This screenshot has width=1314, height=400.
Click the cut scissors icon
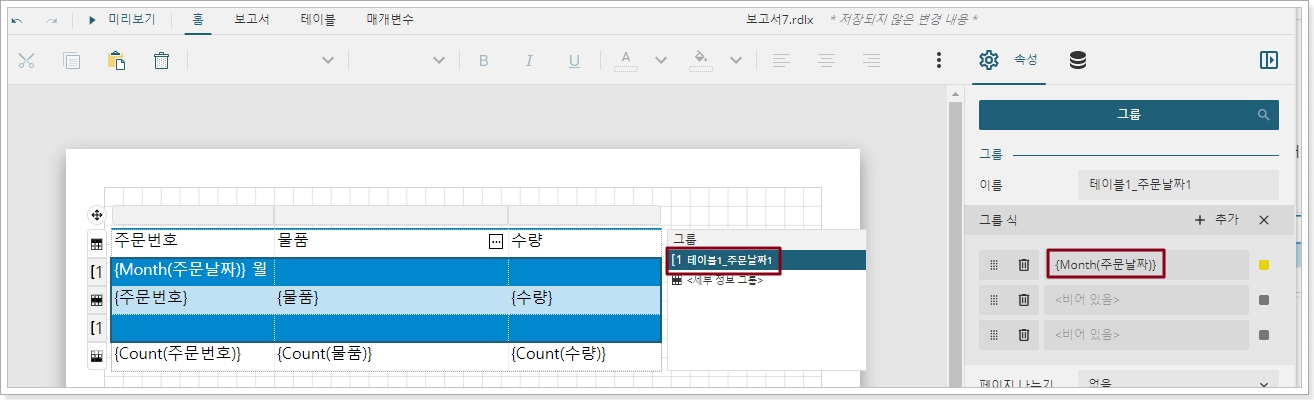(27, 60)
